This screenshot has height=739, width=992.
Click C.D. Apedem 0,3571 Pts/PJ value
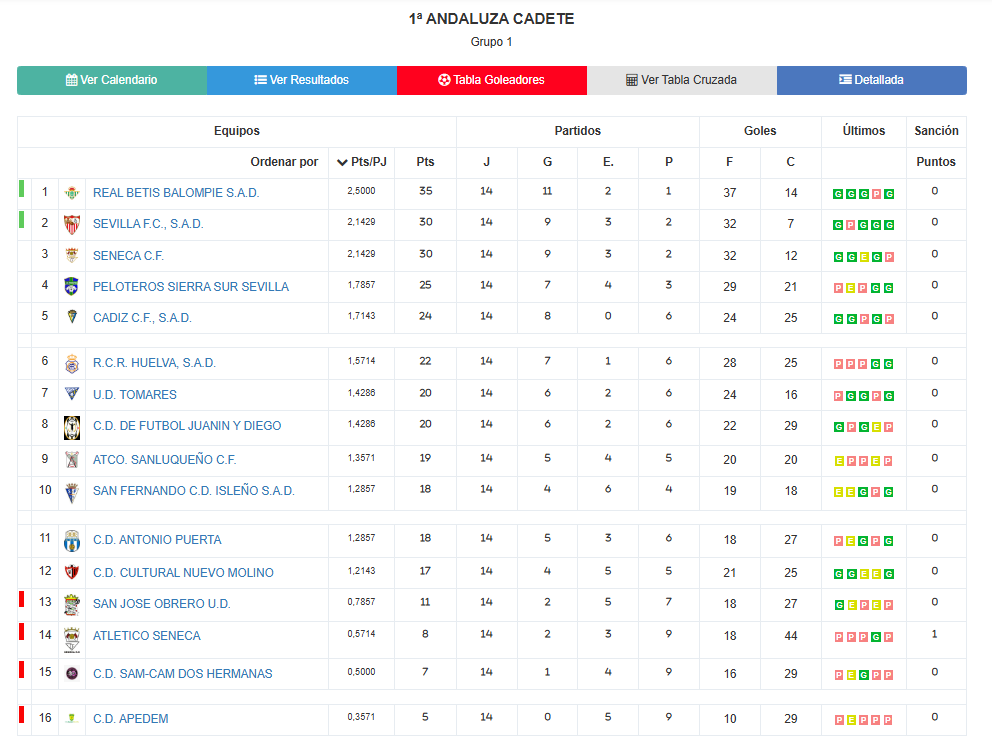[361, 717]
